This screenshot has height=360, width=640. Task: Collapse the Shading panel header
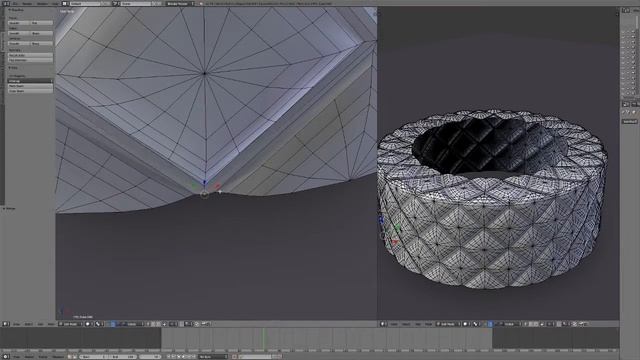point(16,10)
